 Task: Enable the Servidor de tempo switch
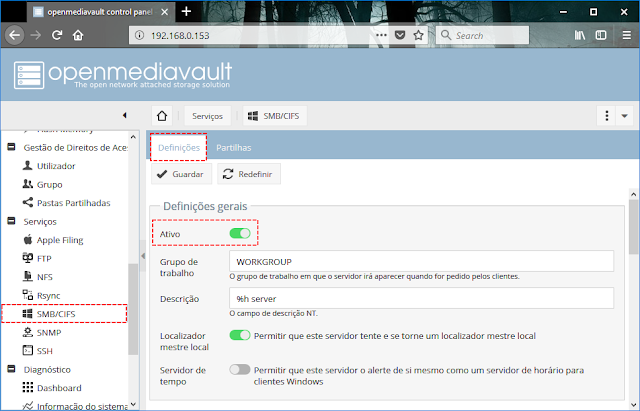[240, 370]
